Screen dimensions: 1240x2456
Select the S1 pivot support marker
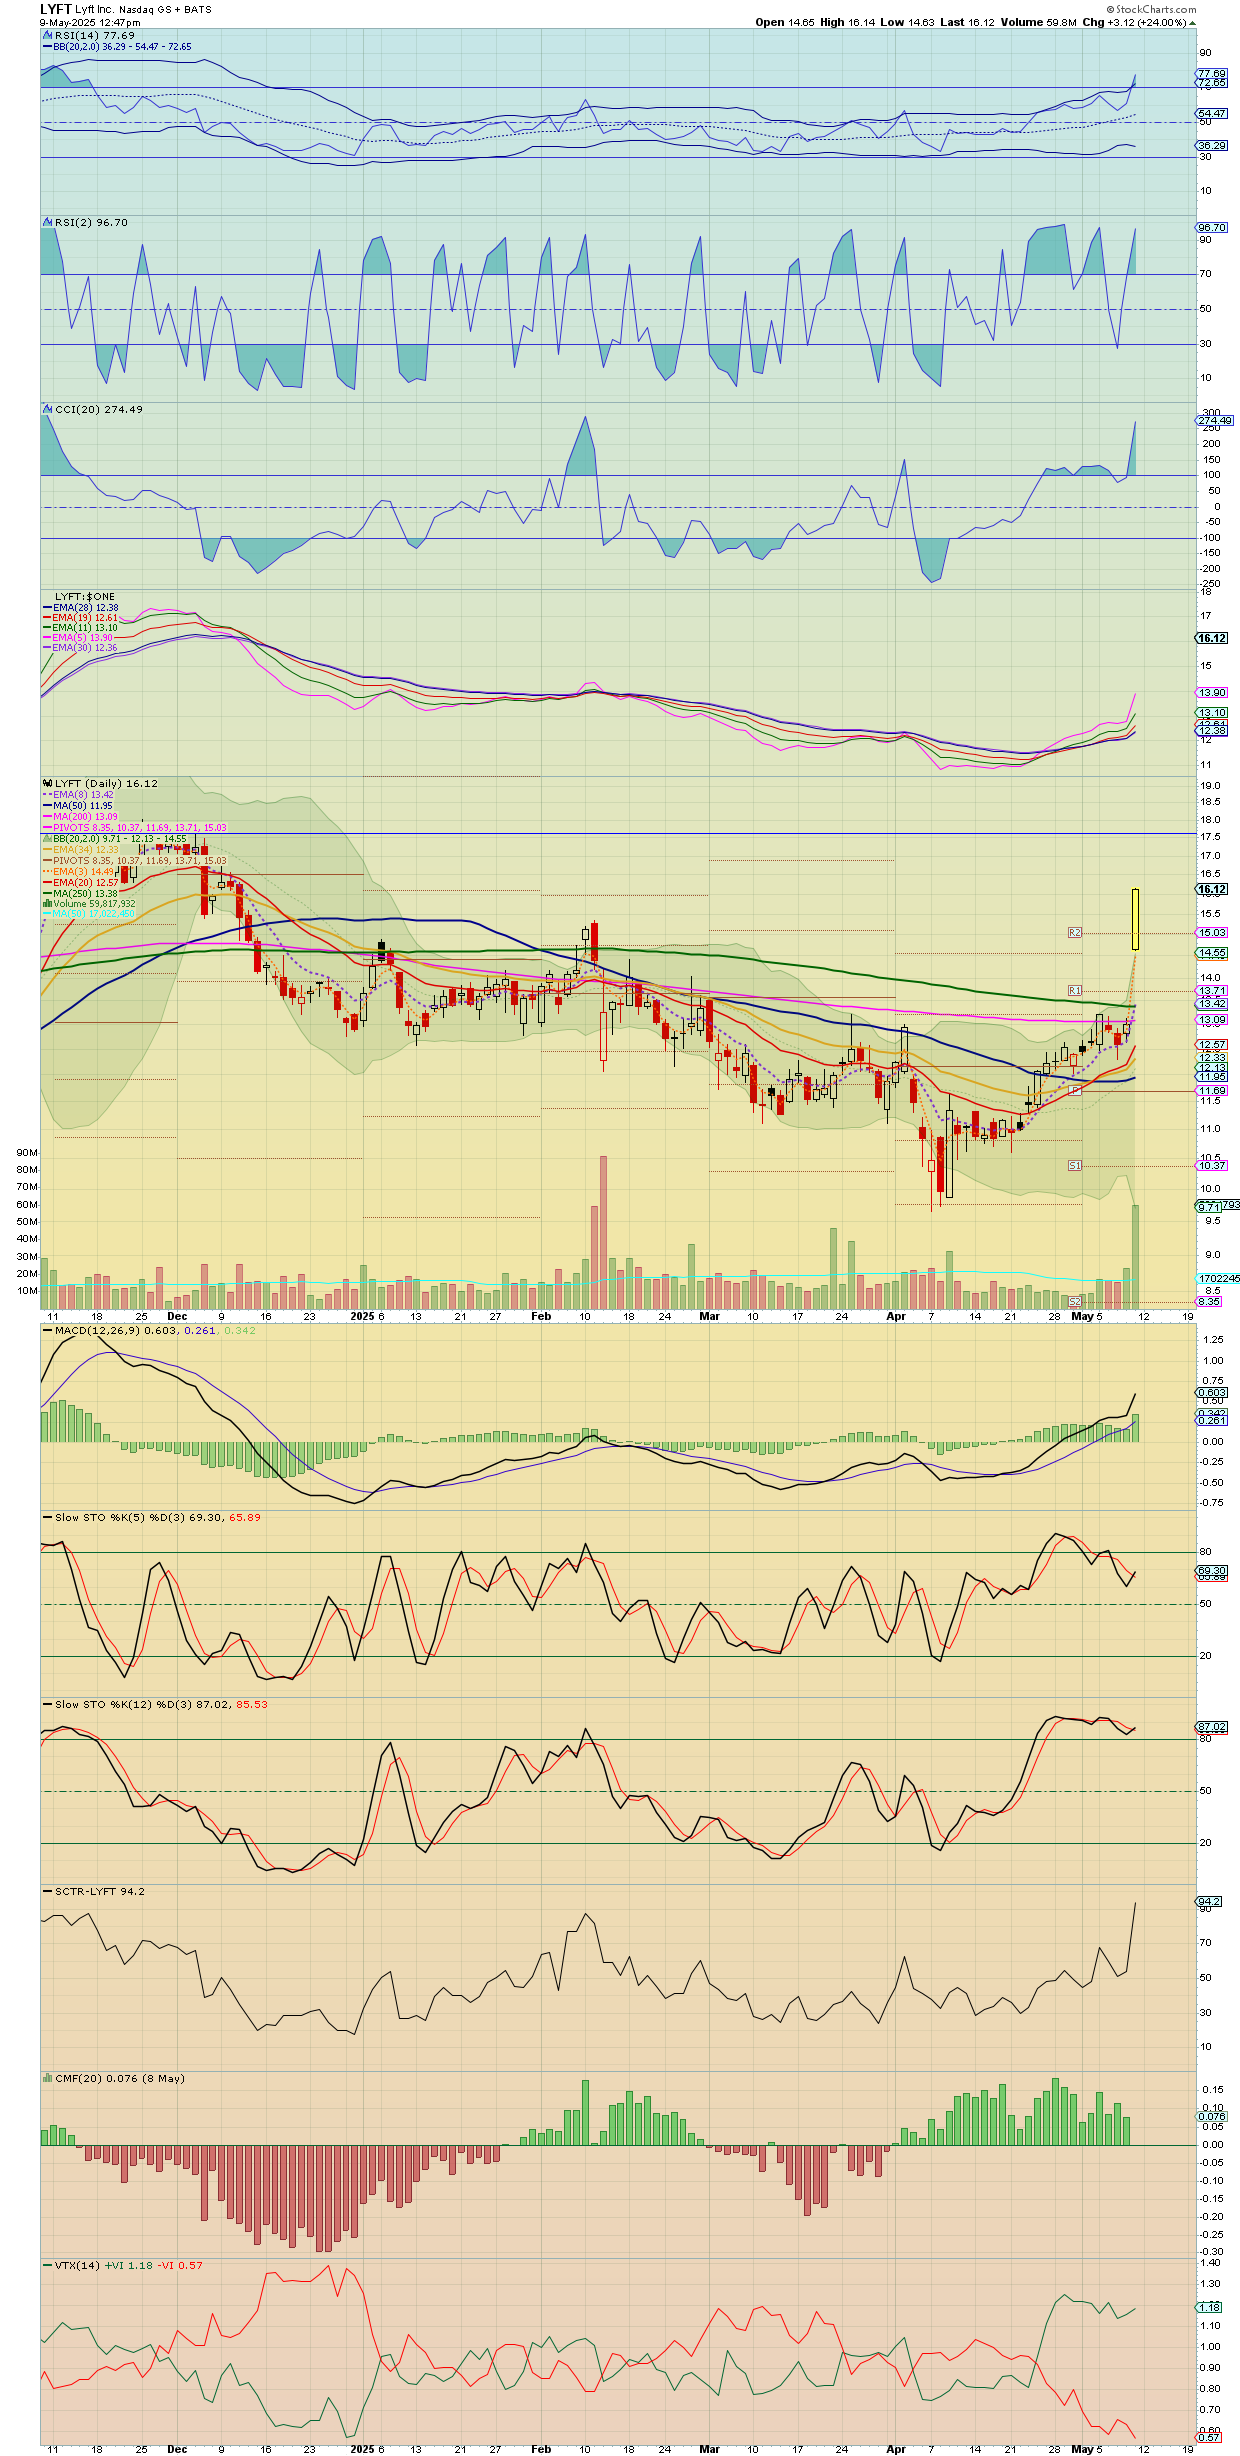[1075, 1165]
